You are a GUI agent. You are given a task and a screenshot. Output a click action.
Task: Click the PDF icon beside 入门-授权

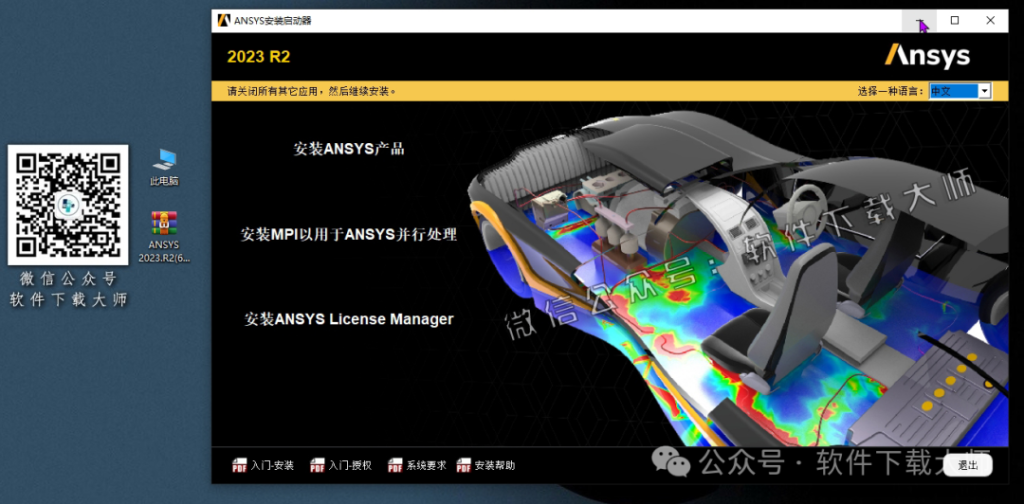tap(317, 465)
